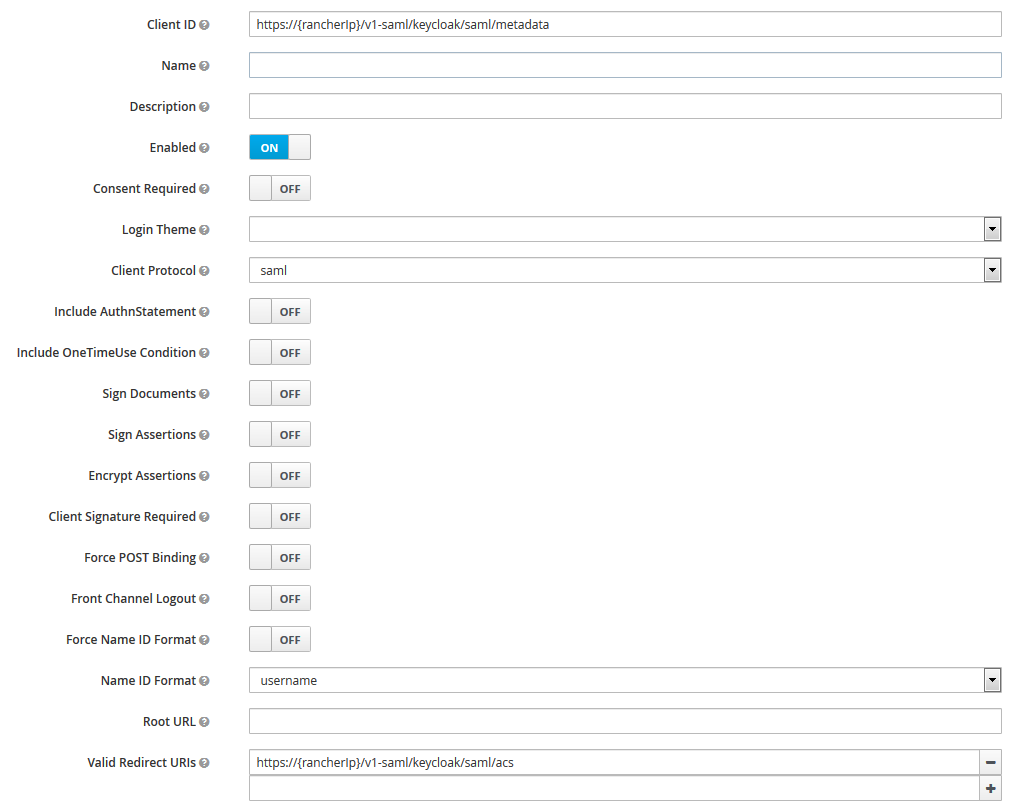Turn on Sign Assertions switch
Viewport: 1036px width, 804px height.
279,434
